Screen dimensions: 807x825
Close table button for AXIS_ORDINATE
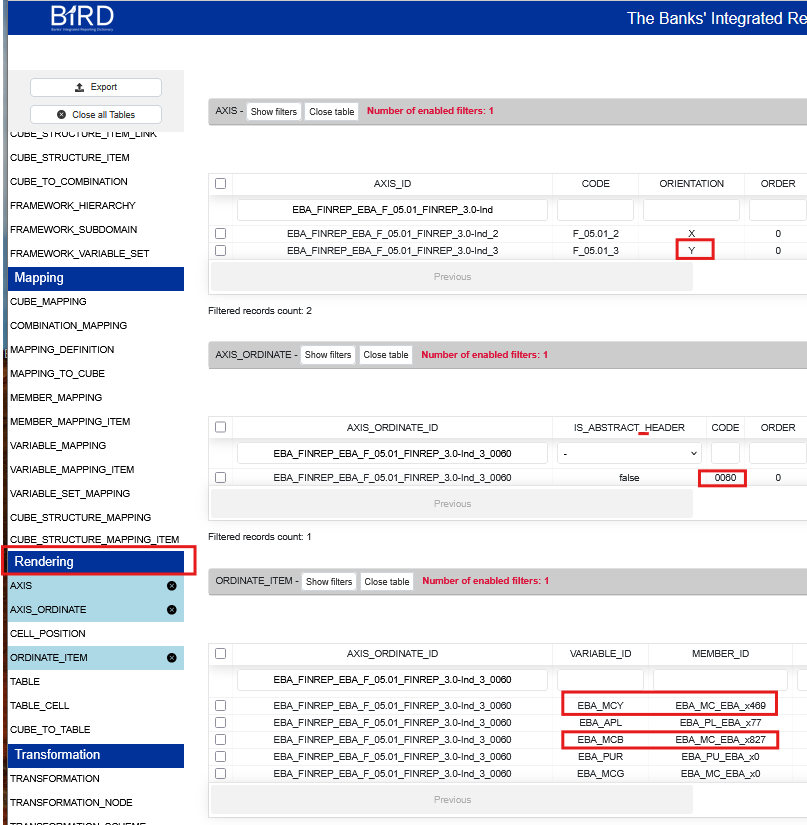click(386, 355)
